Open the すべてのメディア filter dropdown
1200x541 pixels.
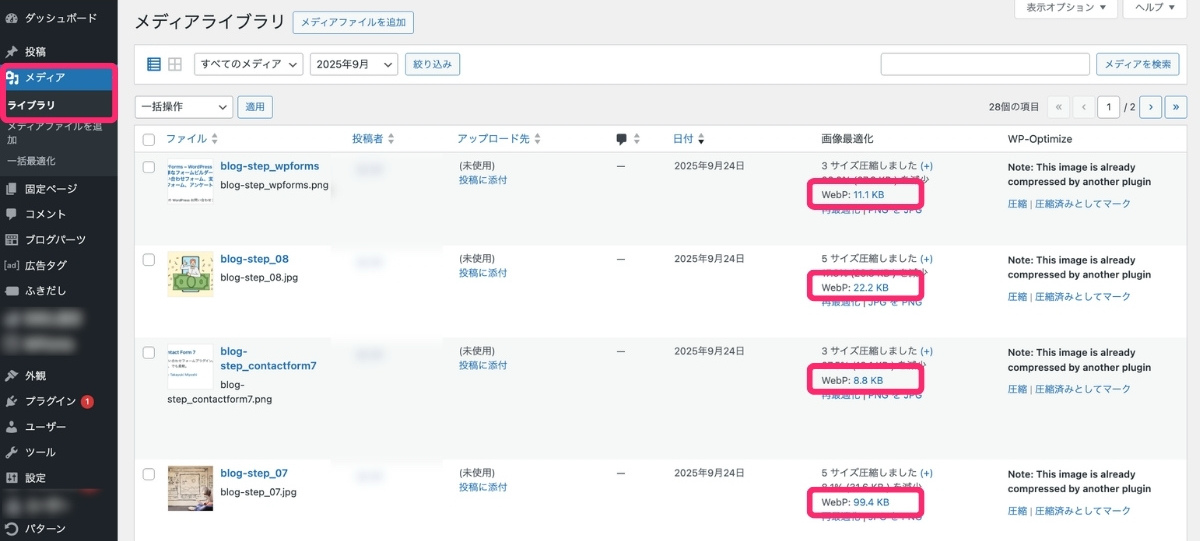click(249, 64)
